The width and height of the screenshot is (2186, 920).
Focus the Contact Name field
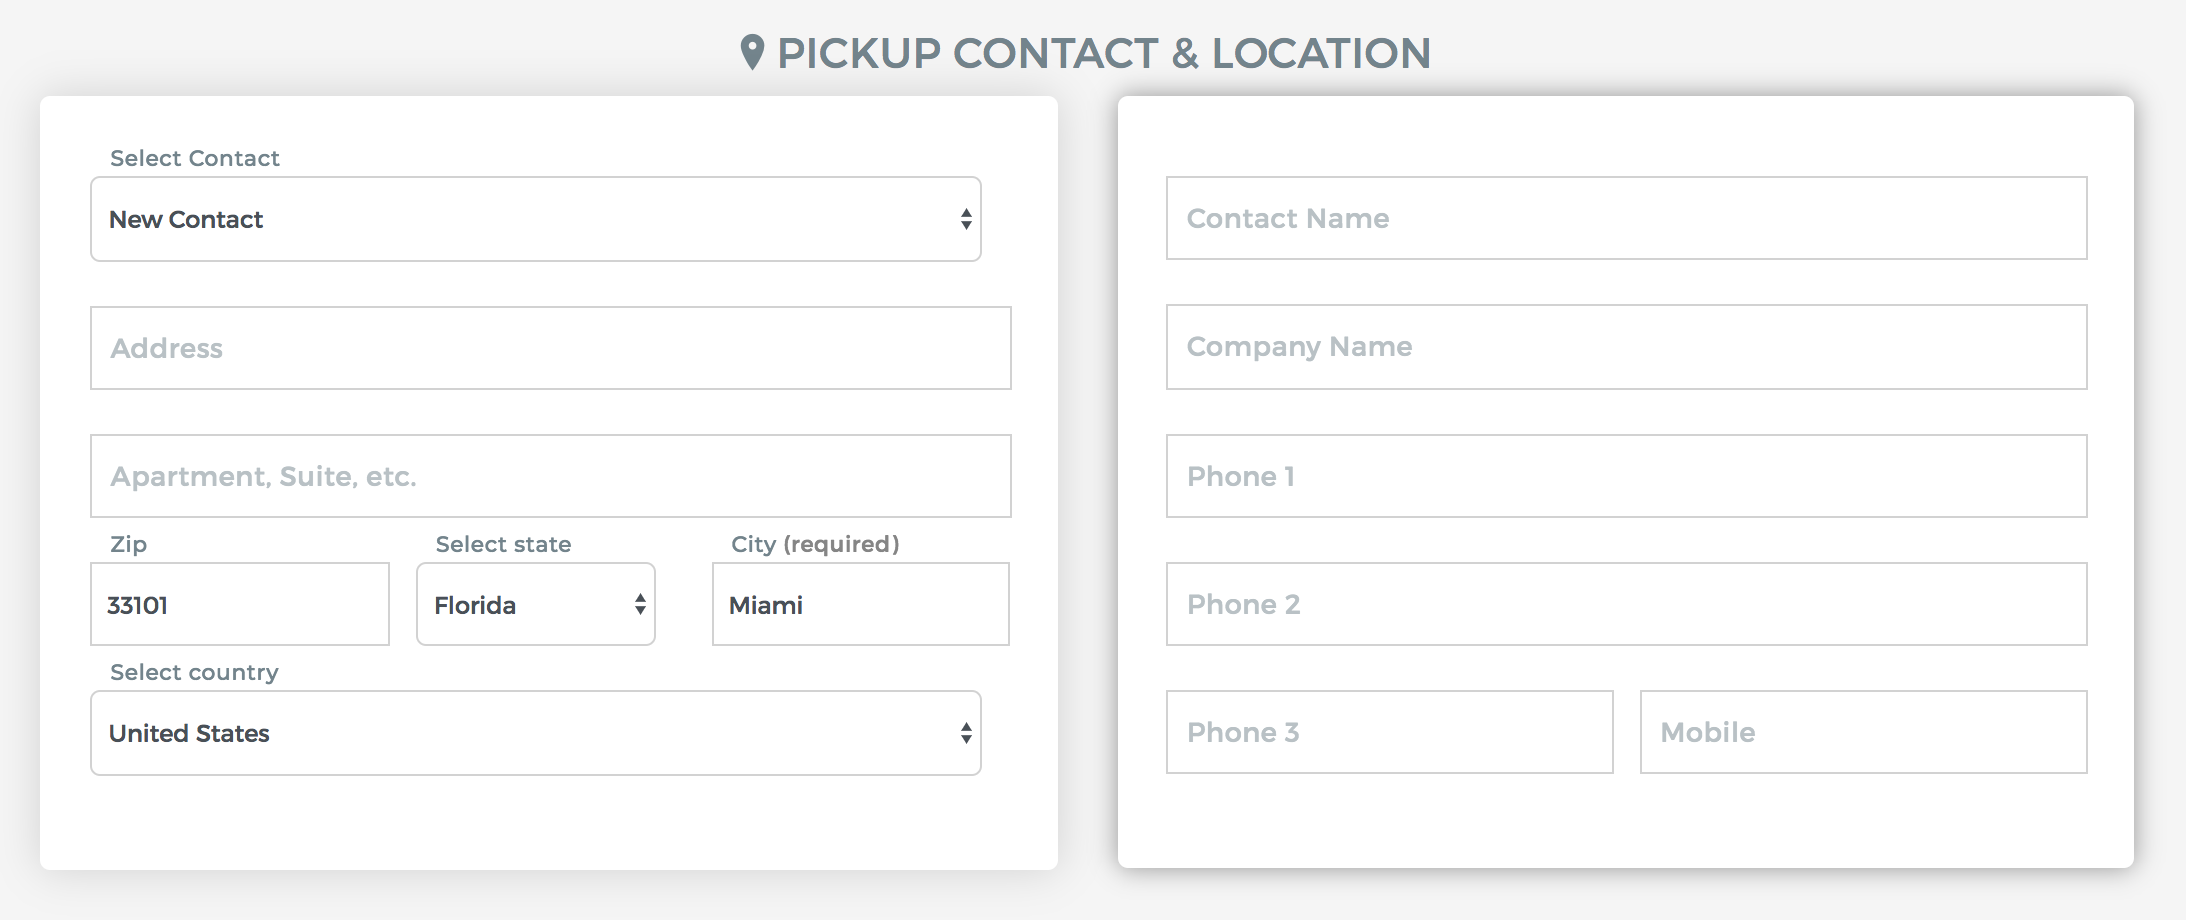(1627, 218)
